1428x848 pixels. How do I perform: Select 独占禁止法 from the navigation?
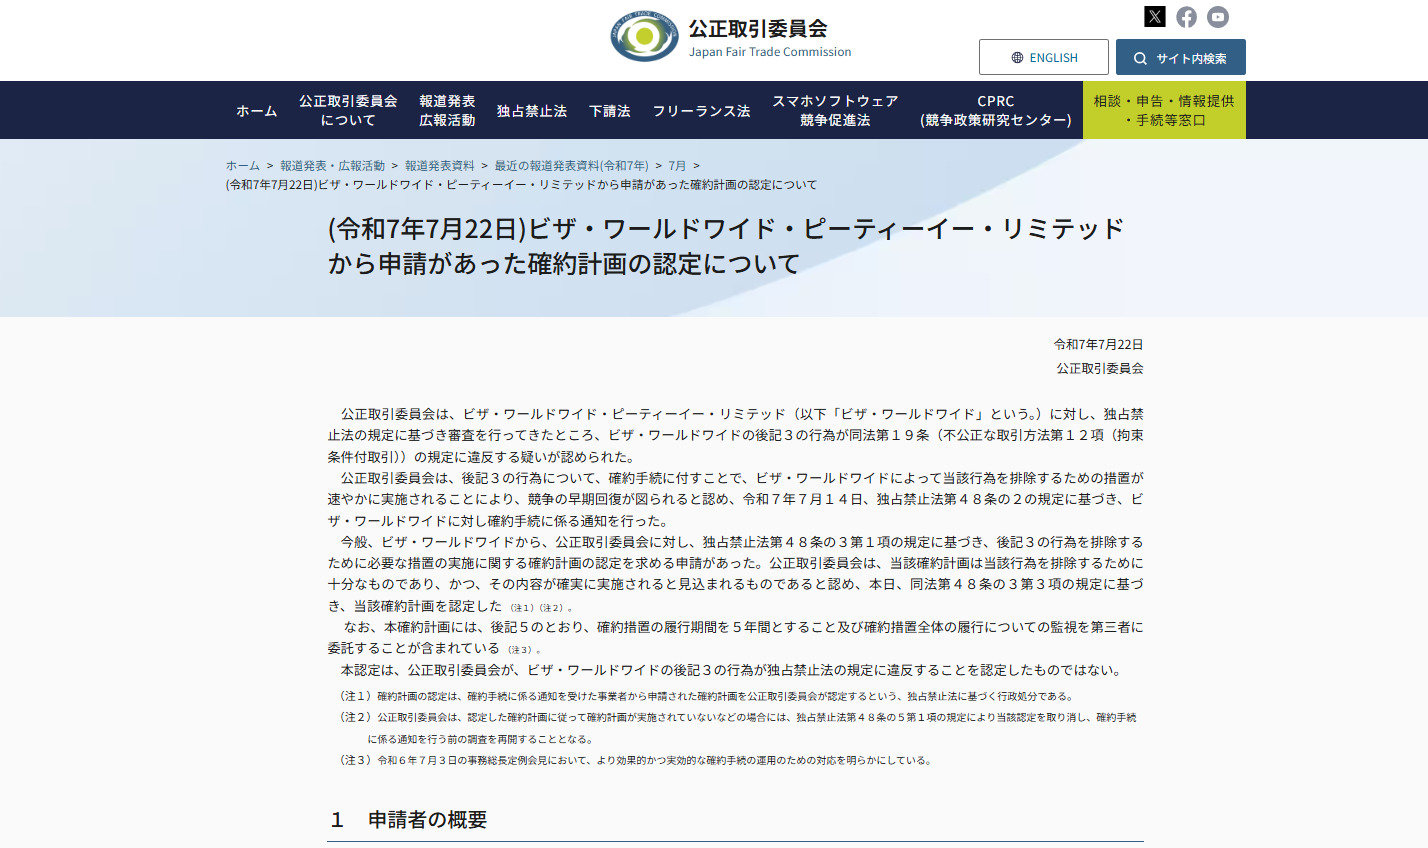pyautogui.click(x=531, y=111)
